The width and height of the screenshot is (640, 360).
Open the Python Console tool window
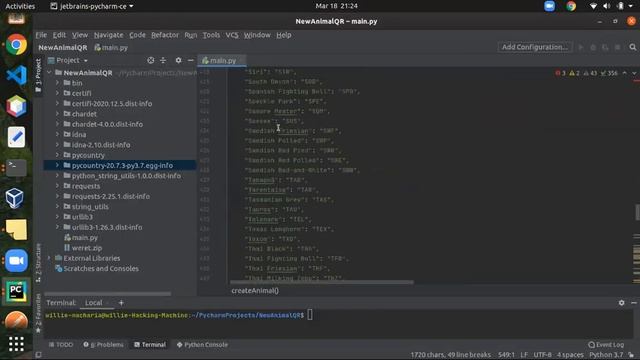point(202,345)
